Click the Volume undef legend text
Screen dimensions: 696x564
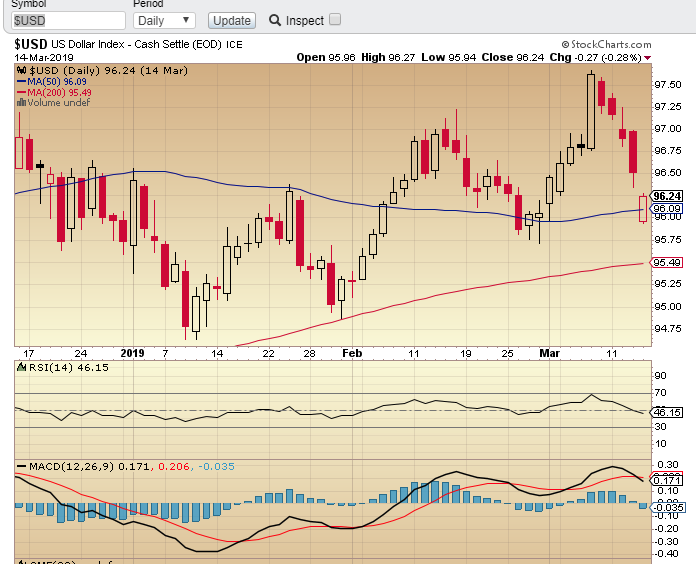point(59,103)
